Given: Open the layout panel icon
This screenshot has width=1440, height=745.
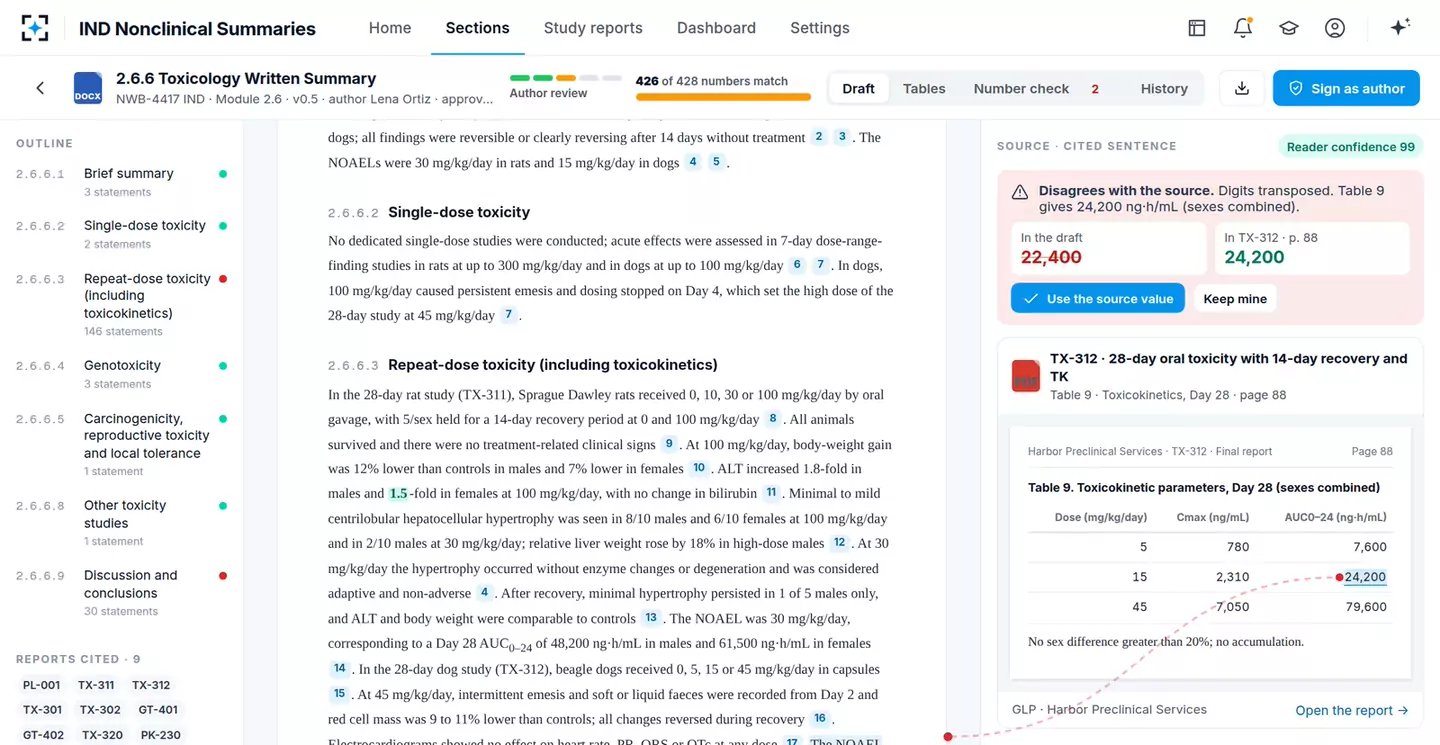Looking at the screenshot, I should (x=1197, y=28).
